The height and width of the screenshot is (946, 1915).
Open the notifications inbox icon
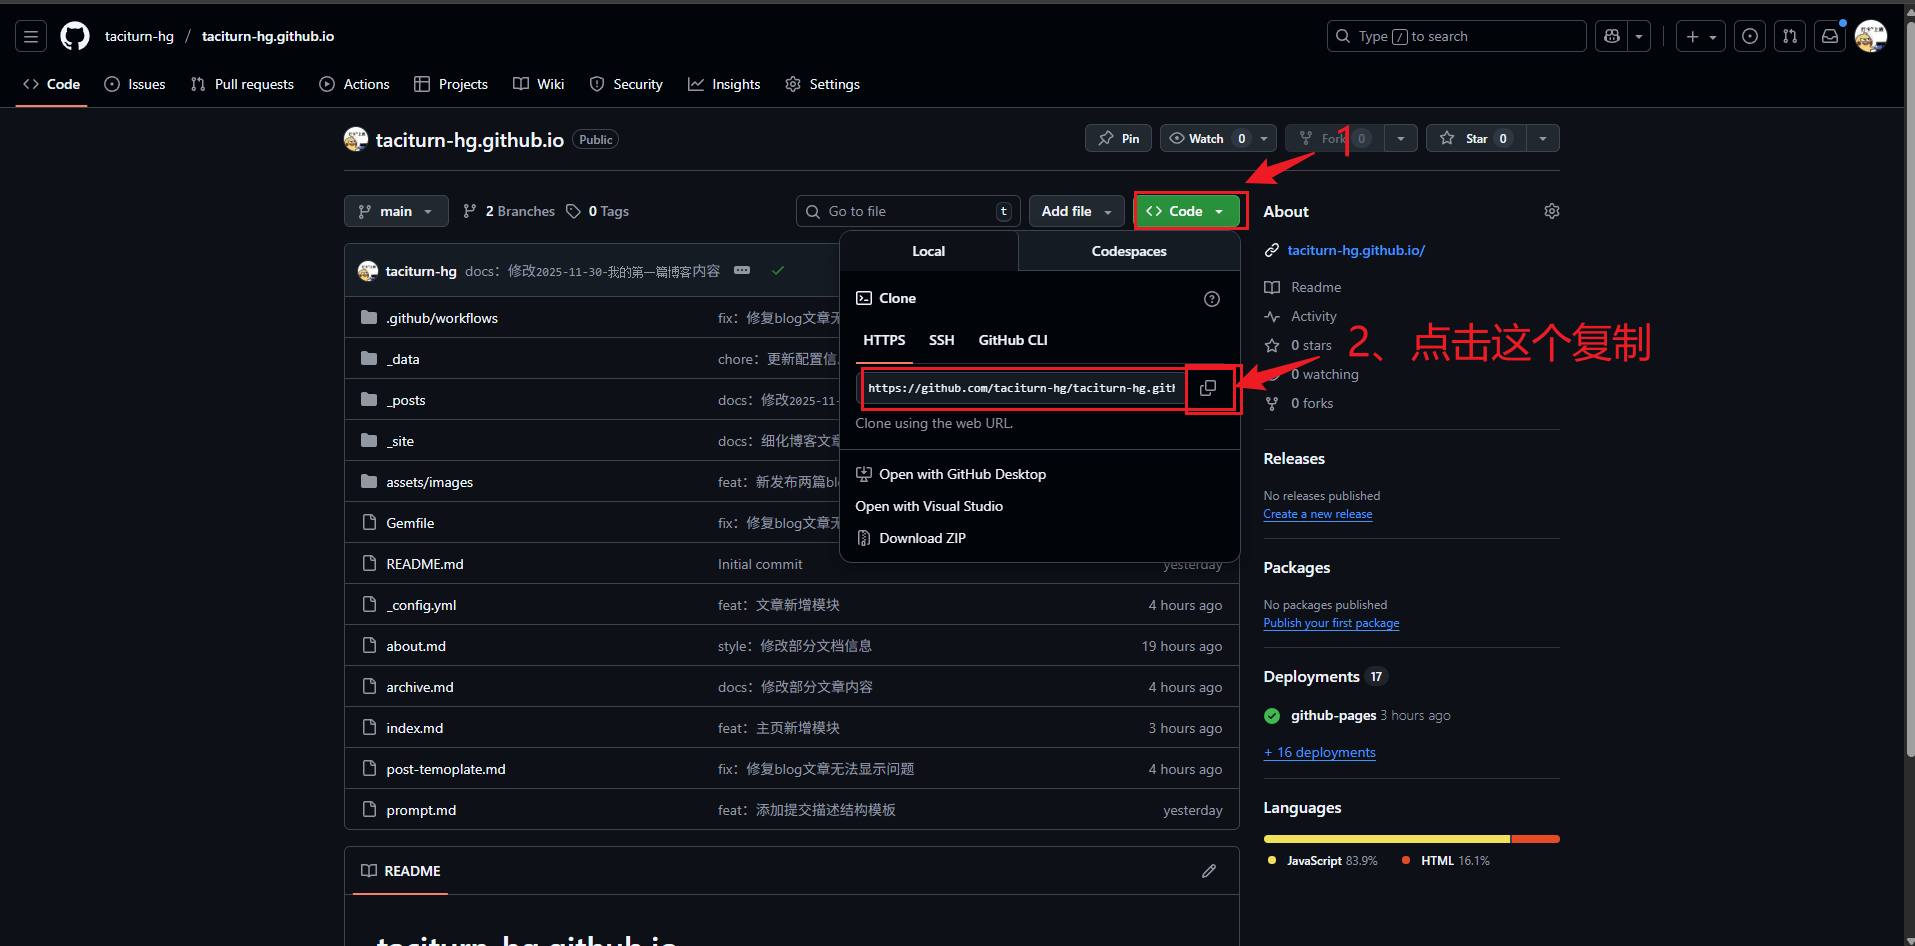(1829, 36)
